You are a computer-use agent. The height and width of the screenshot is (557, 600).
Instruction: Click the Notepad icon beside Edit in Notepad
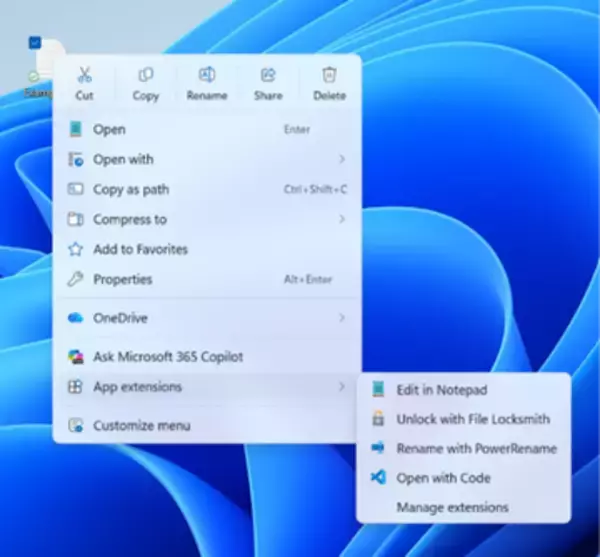[378, 389]
